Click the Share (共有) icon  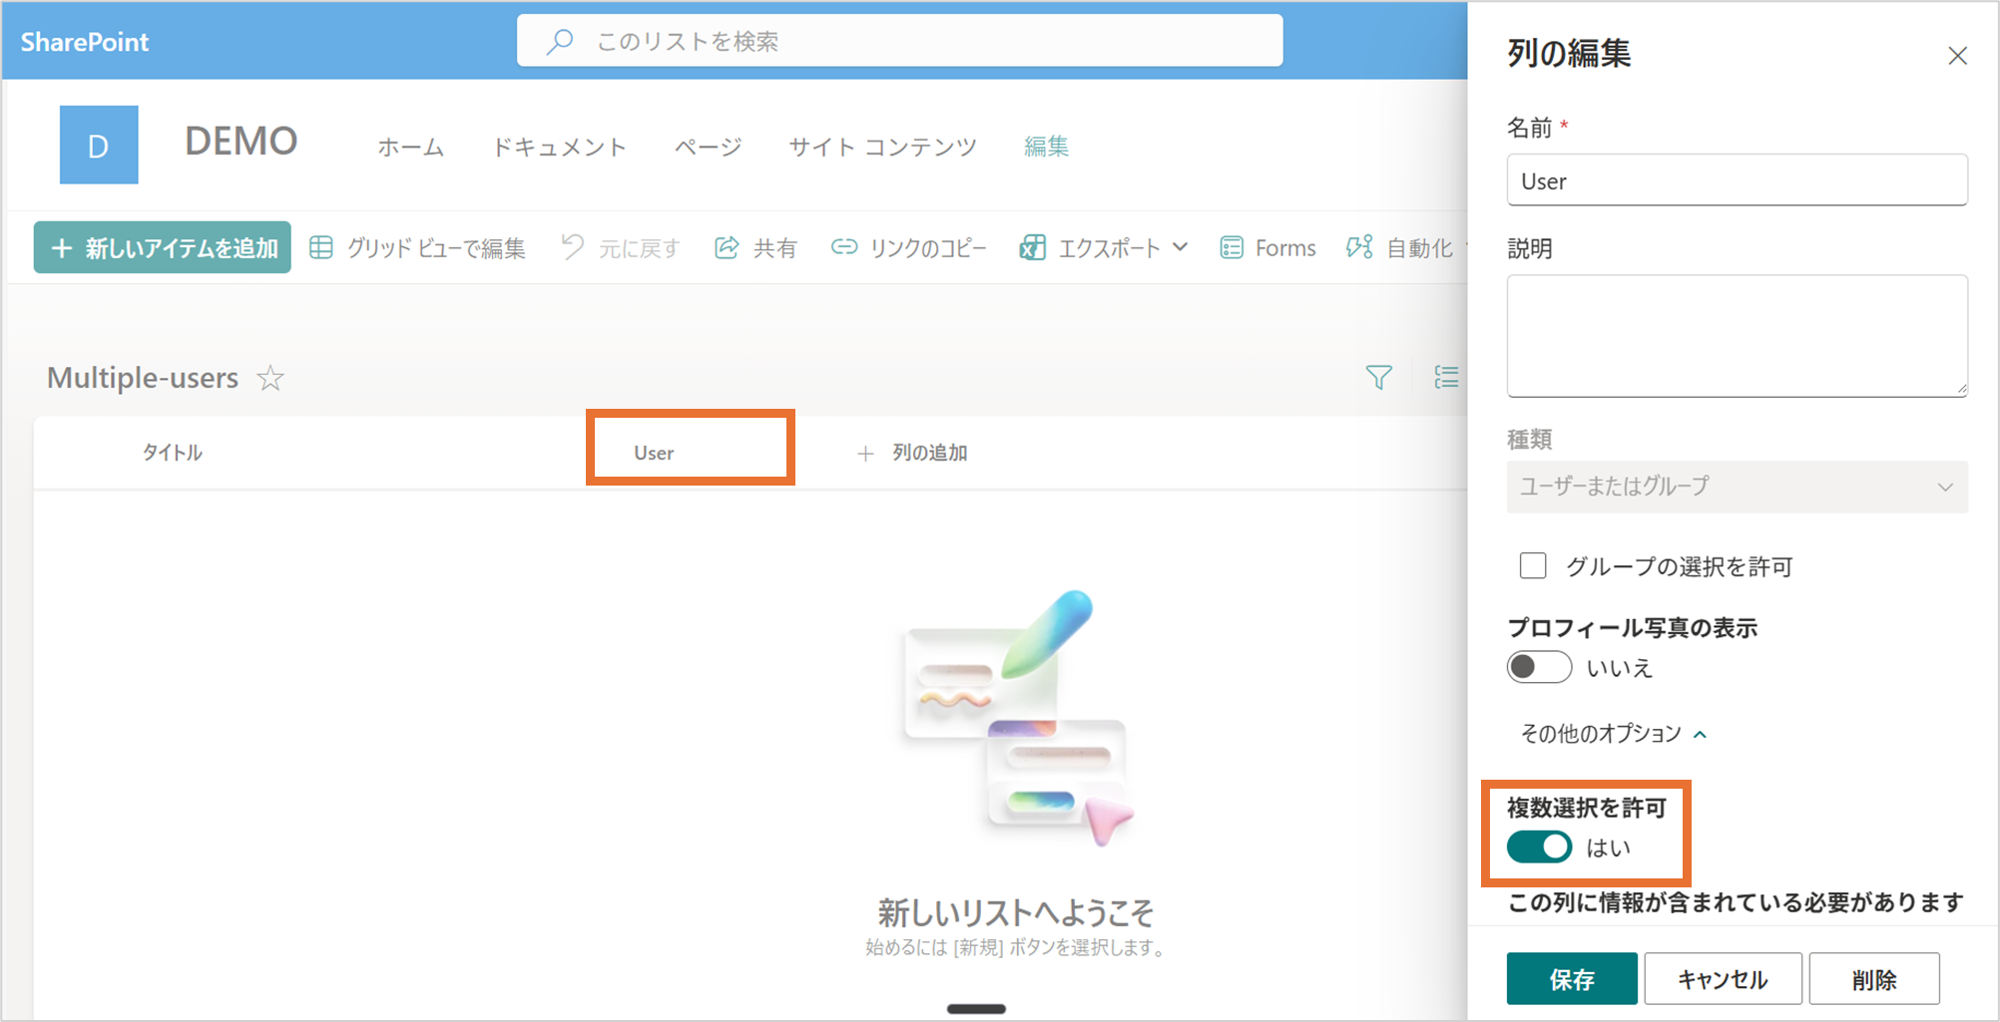pyautogui.click(x=727, y=248)
